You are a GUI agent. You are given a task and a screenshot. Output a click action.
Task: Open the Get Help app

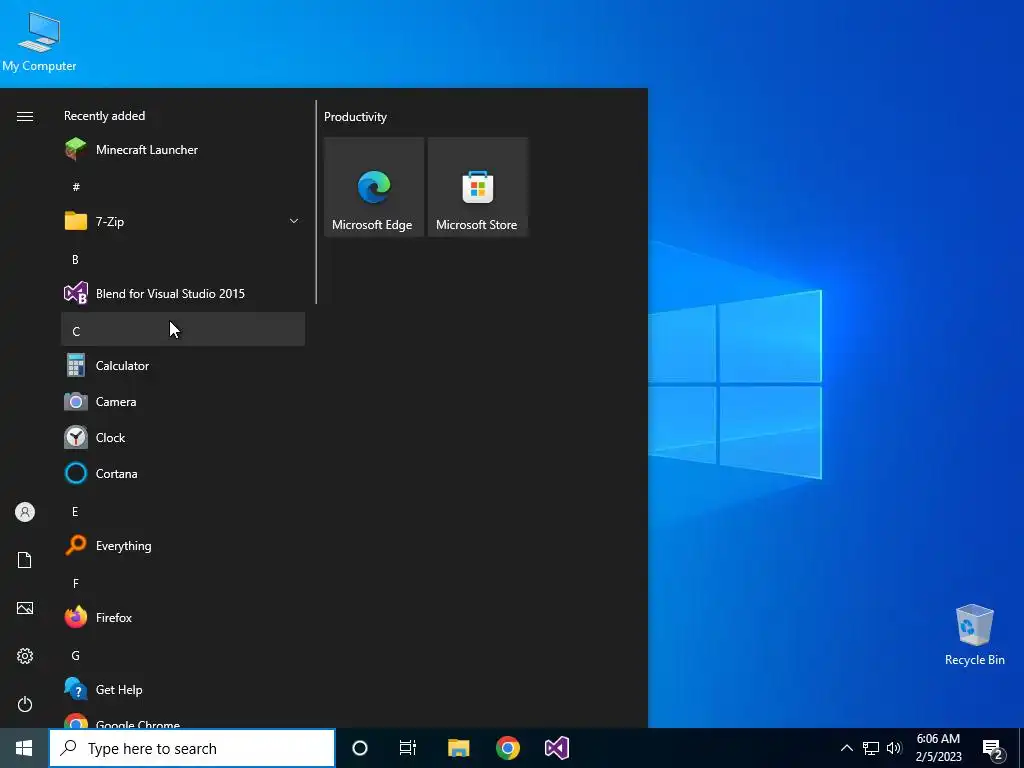183,690
